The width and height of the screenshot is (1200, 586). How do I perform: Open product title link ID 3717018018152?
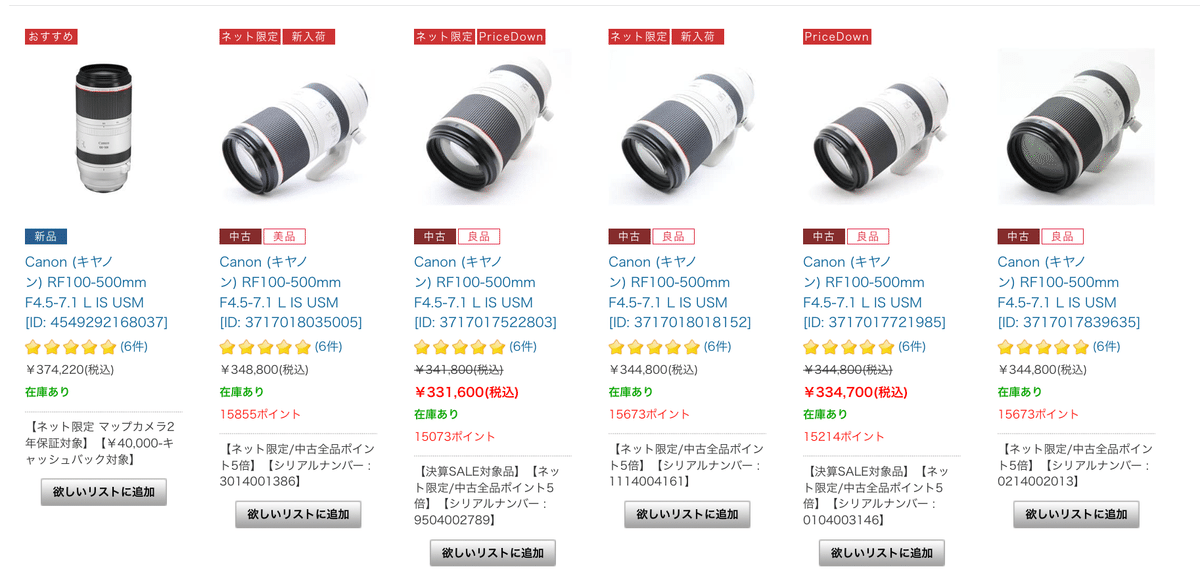(x=680, y=292)
